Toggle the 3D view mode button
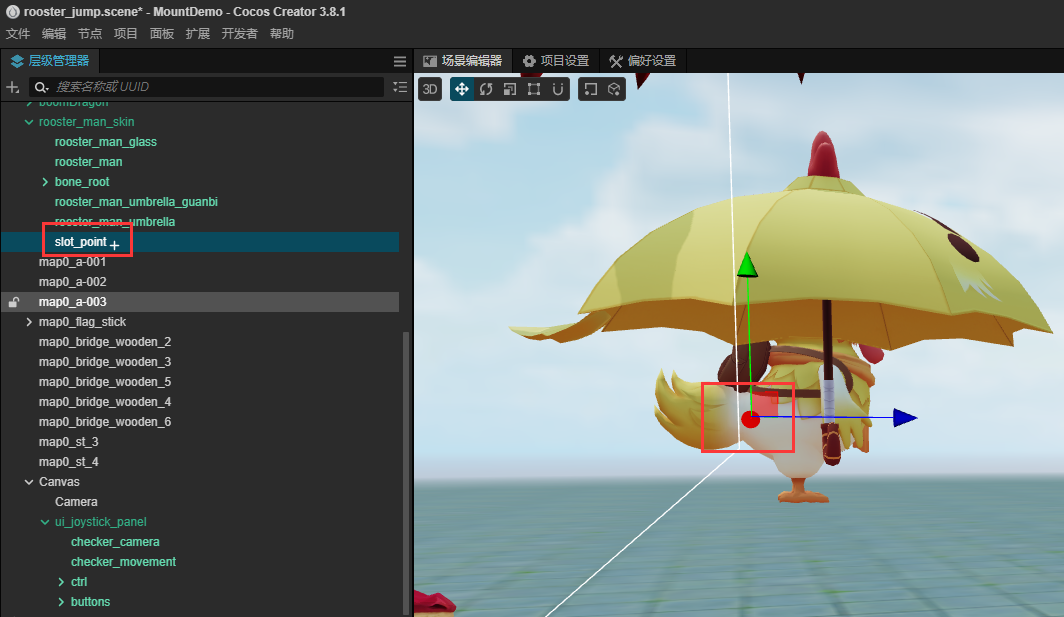Viewport: 1064px width, 617px height. [x=430, y=89]
